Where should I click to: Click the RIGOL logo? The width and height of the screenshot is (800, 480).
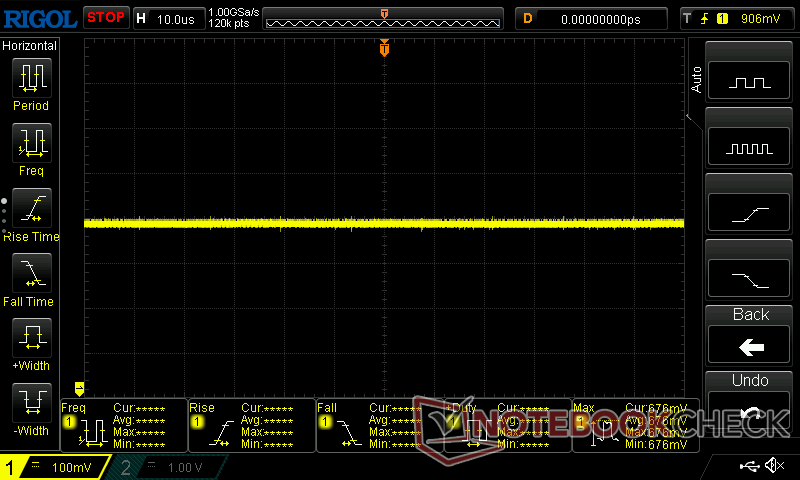point(40,19)
